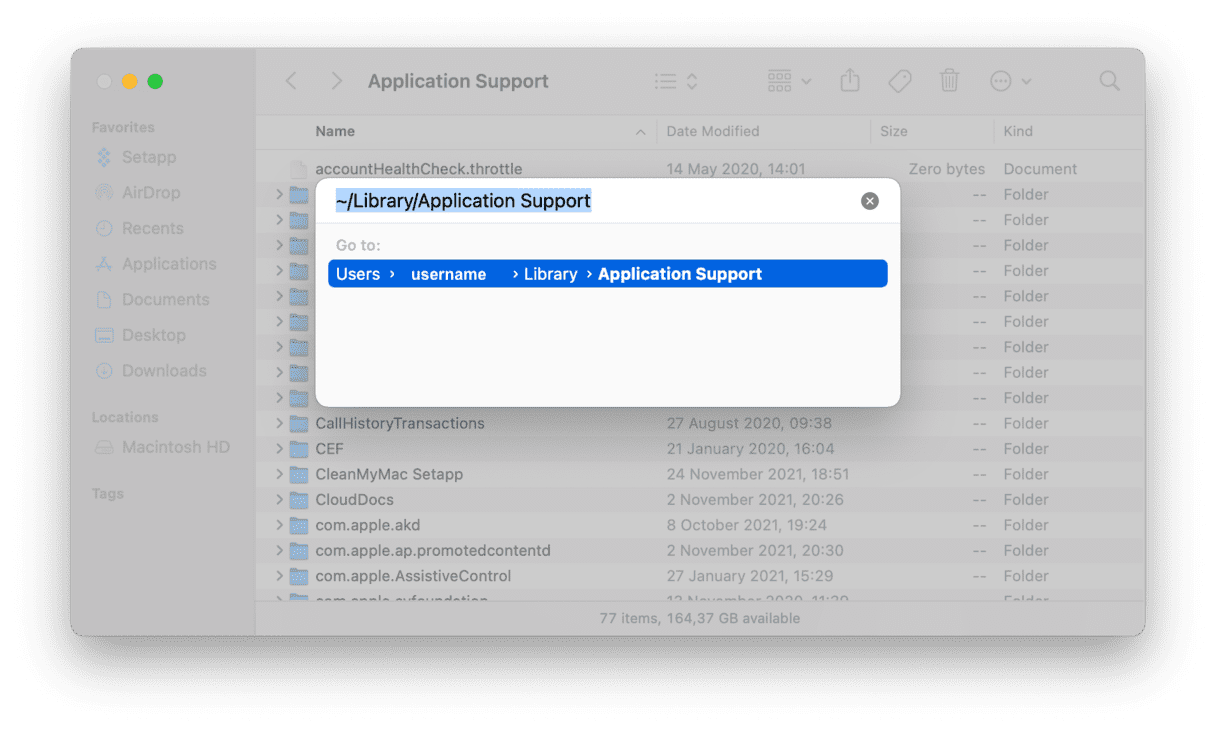Open AirDrop in the sidebar
This screenshot has height=730, width=1216.
(150, 193)
